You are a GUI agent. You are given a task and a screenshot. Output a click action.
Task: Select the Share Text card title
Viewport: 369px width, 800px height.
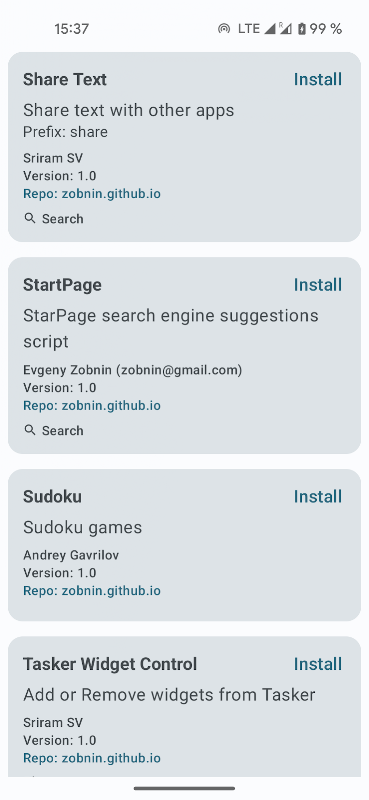coord(65,80)
